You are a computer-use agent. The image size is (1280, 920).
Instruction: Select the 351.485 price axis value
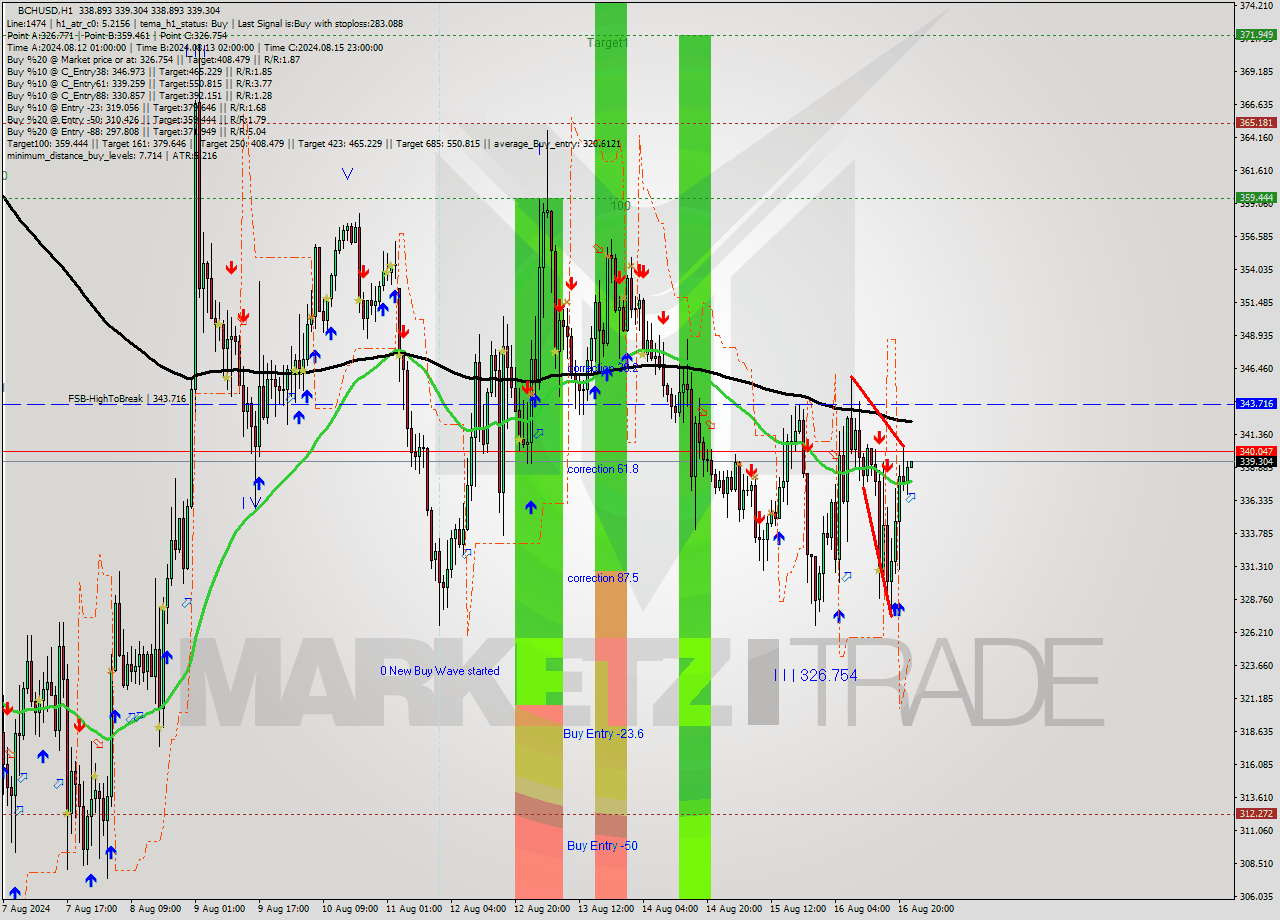pos(1256,303)
